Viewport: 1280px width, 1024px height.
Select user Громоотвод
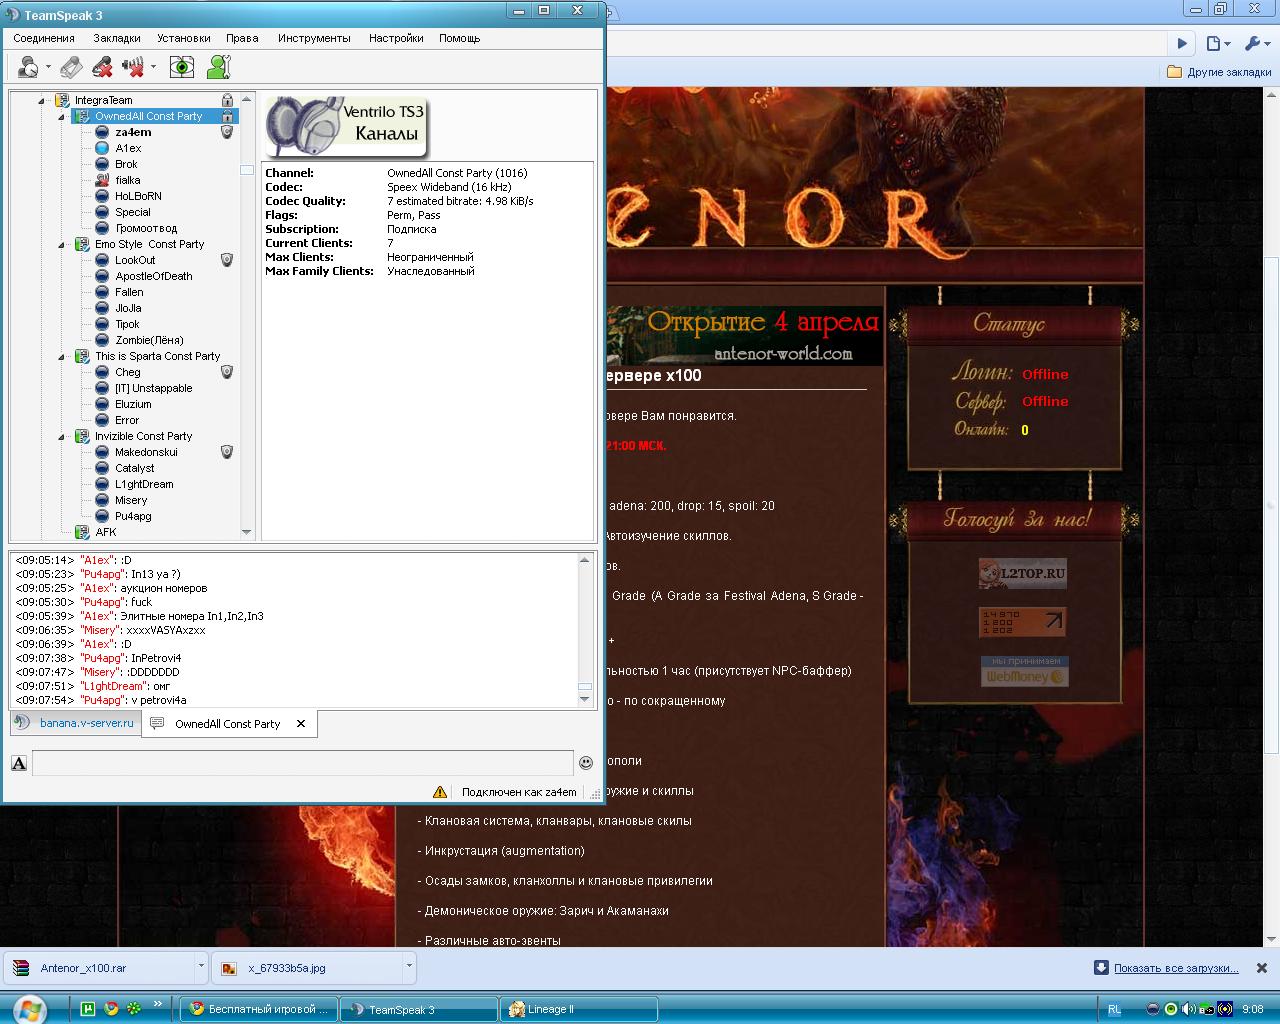pos(146,228)
